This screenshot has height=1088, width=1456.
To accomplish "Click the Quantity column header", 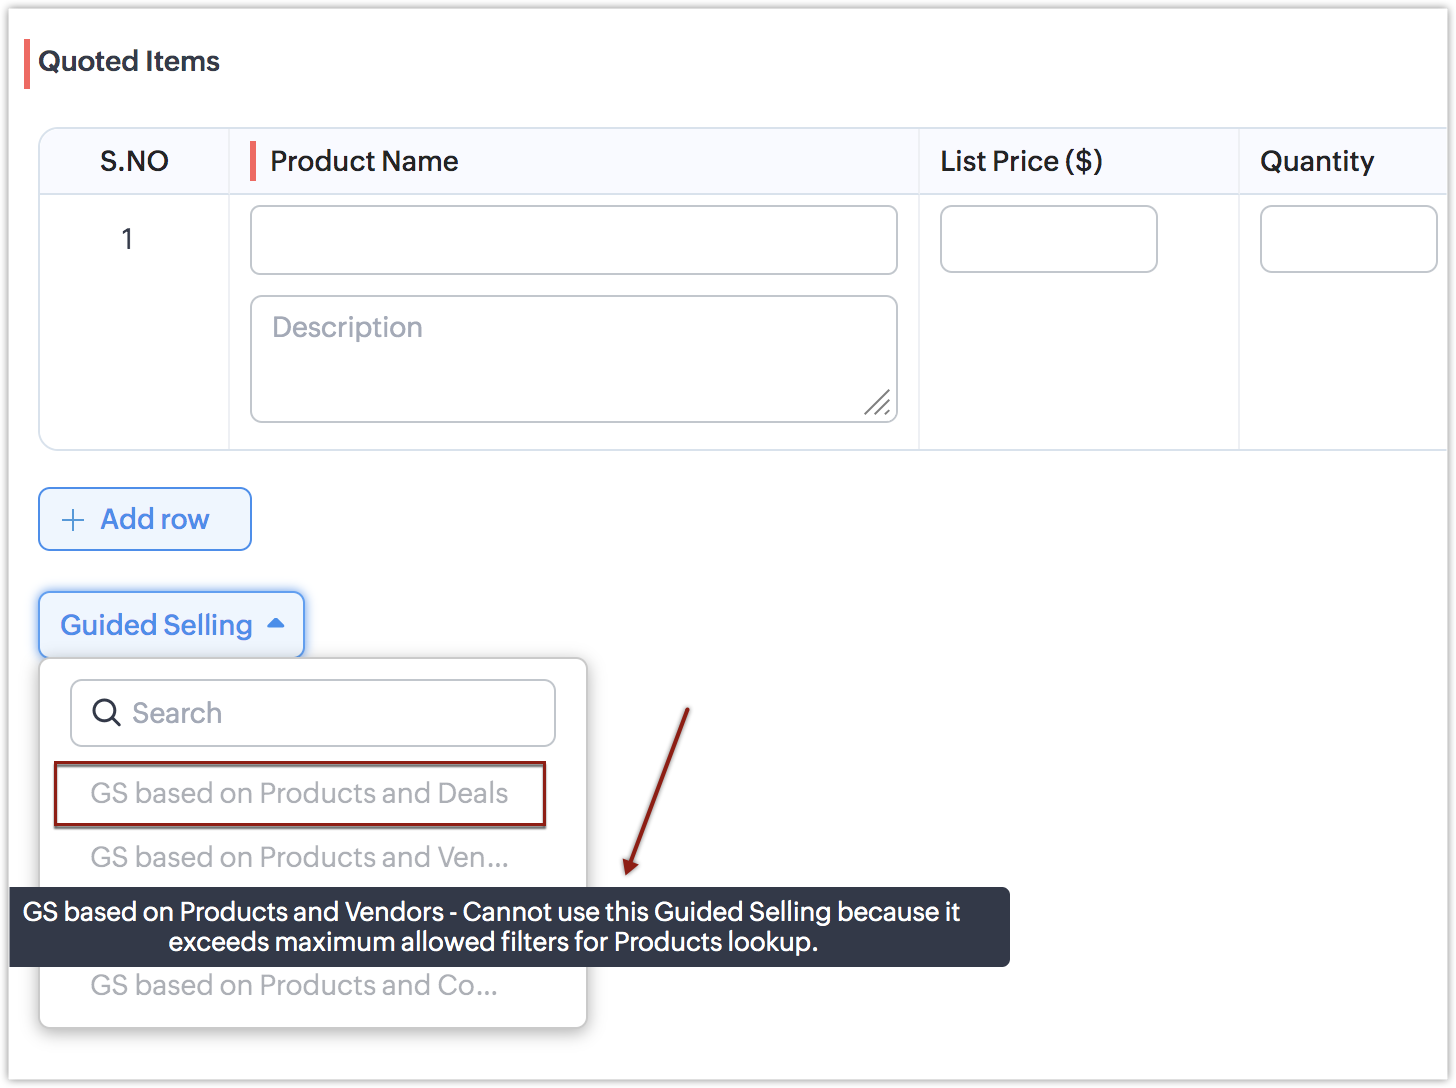I will (1316, 161).
